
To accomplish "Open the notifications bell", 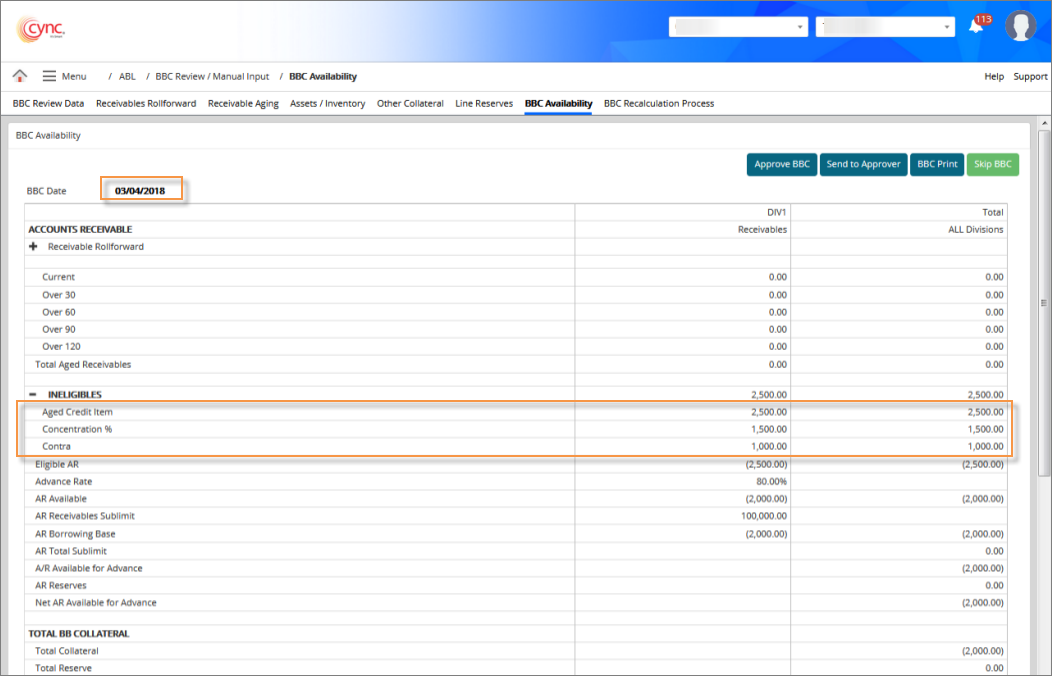I will [x=977, y=27].
